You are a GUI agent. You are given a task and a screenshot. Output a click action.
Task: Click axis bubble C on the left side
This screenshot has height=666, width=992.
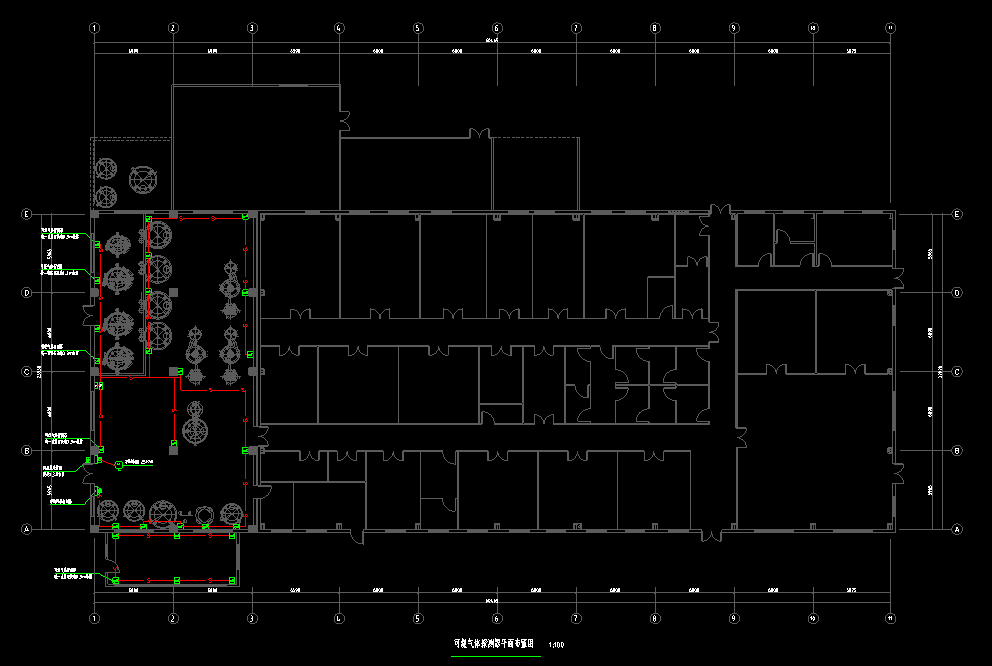28,372
